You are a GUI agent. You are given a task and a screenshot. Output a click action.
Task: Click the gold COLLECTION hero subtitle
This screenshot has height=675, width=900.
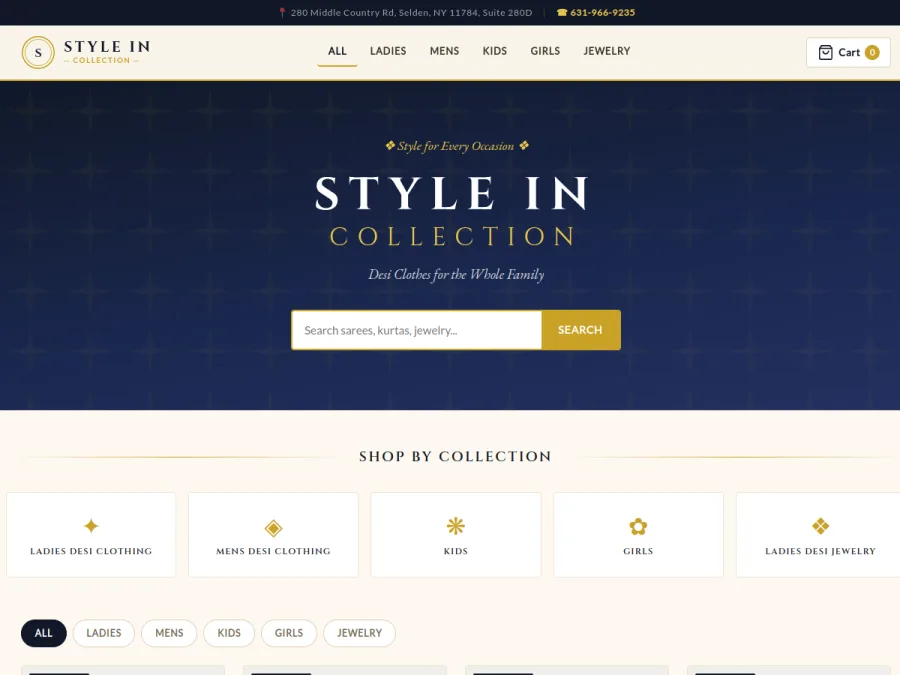[452, 236]
